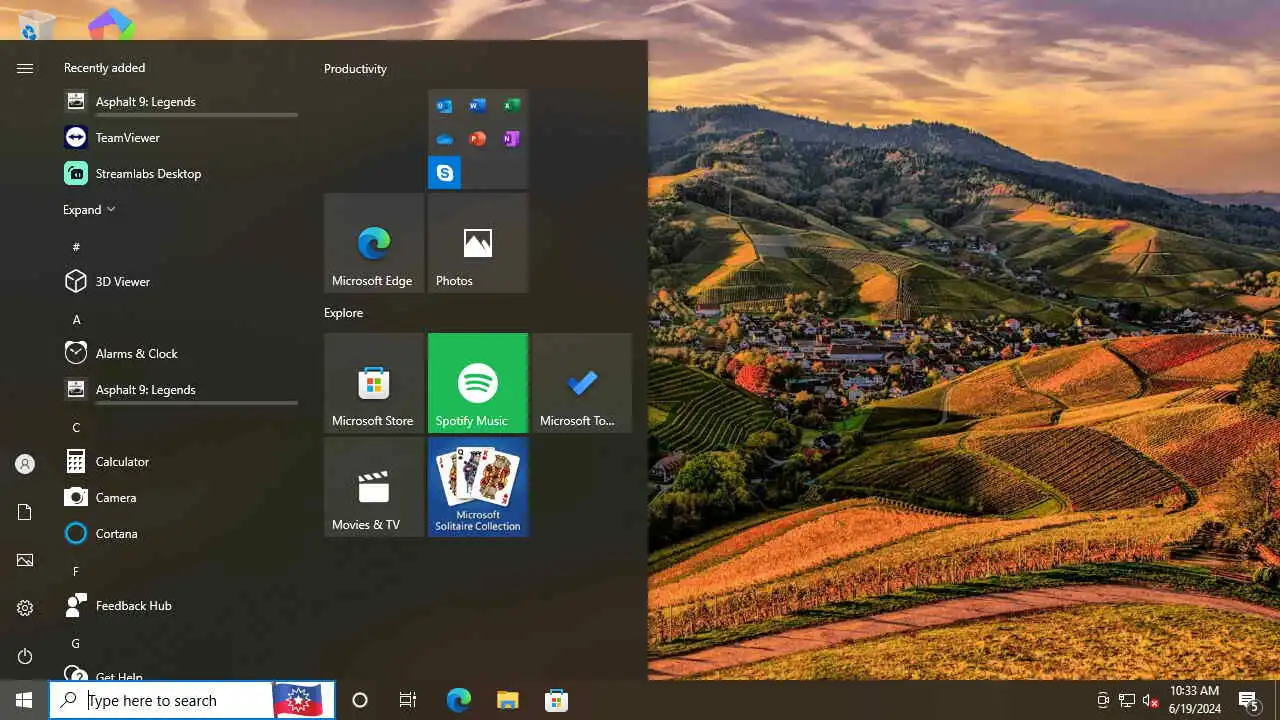Open the Microsoft To Do tile
The width and height of the screenshot is (1280, 720).
click(582, 383)
